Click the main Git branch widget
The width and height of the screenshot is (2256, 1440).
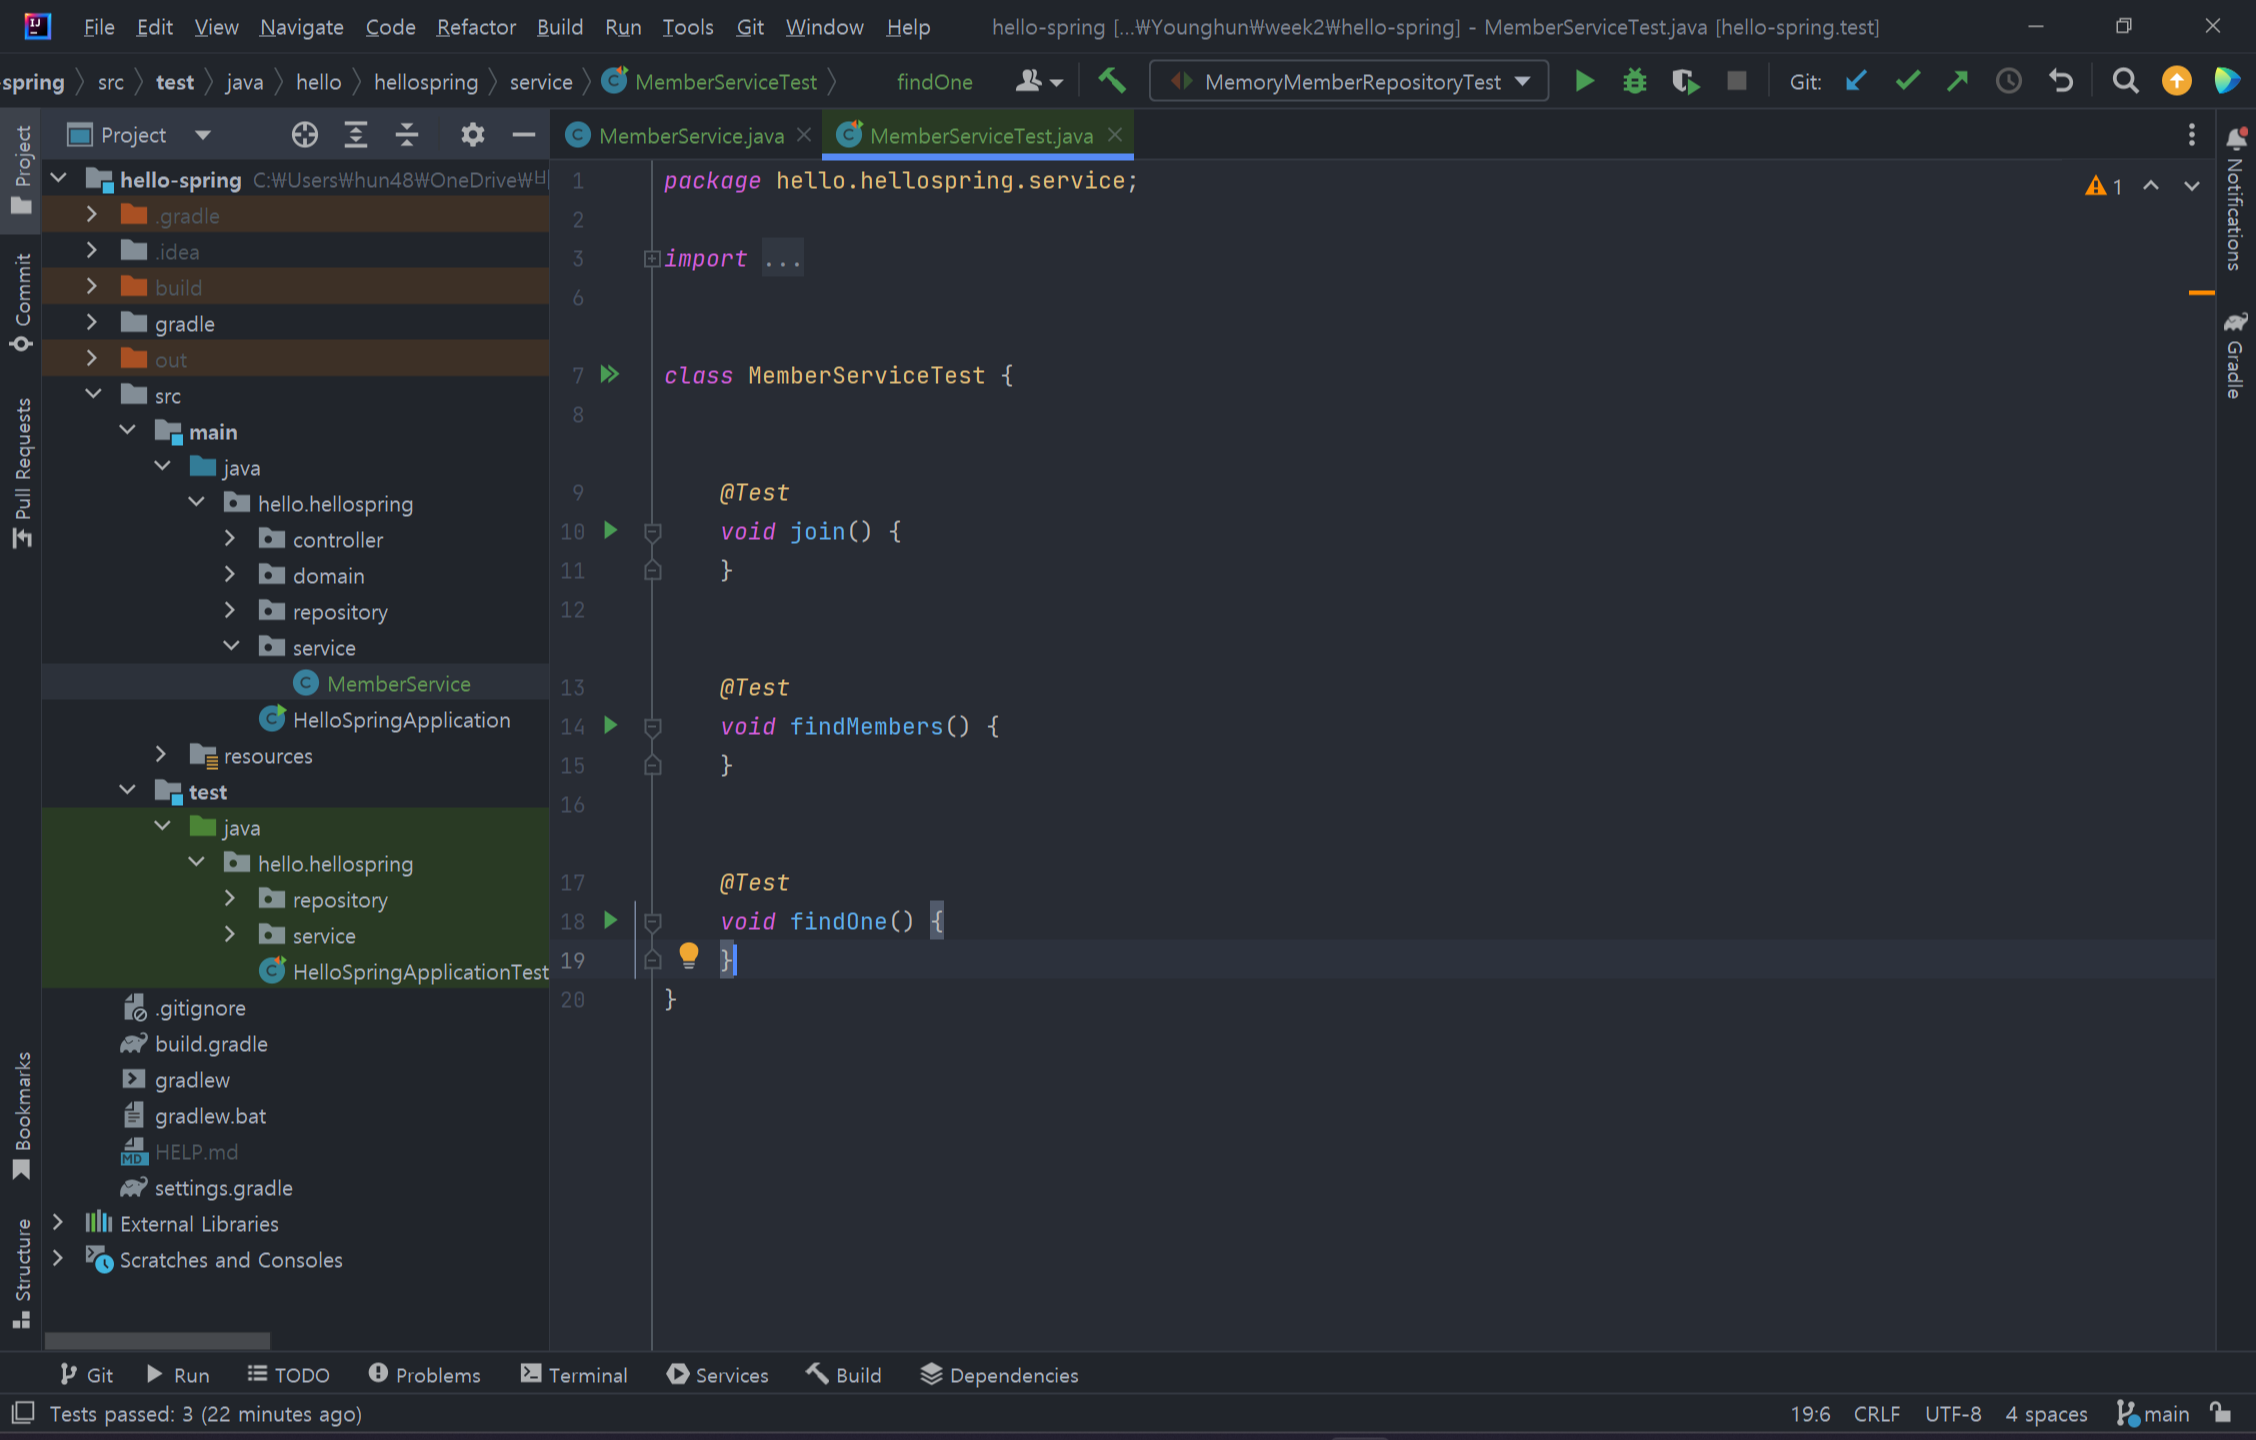(2154, 1413)
